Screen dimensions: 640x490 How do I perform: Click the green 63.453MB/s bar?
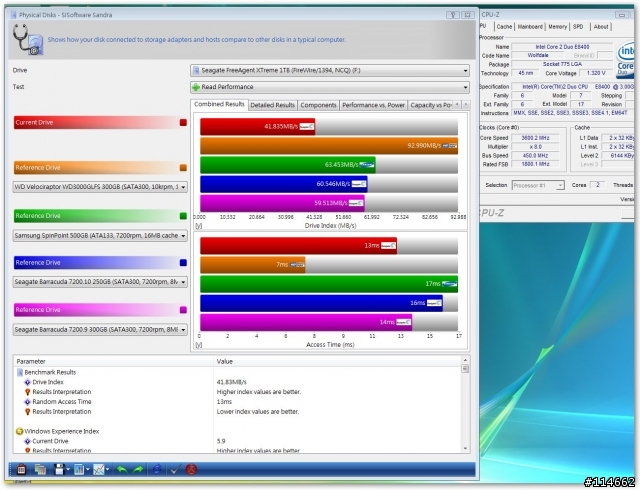click(288, 165)
